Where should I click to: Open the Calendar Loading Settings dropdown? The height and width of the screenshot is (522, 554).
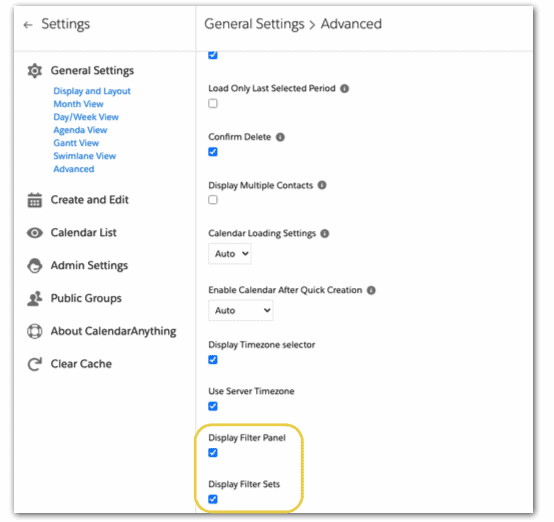click(x=230, y=254)
